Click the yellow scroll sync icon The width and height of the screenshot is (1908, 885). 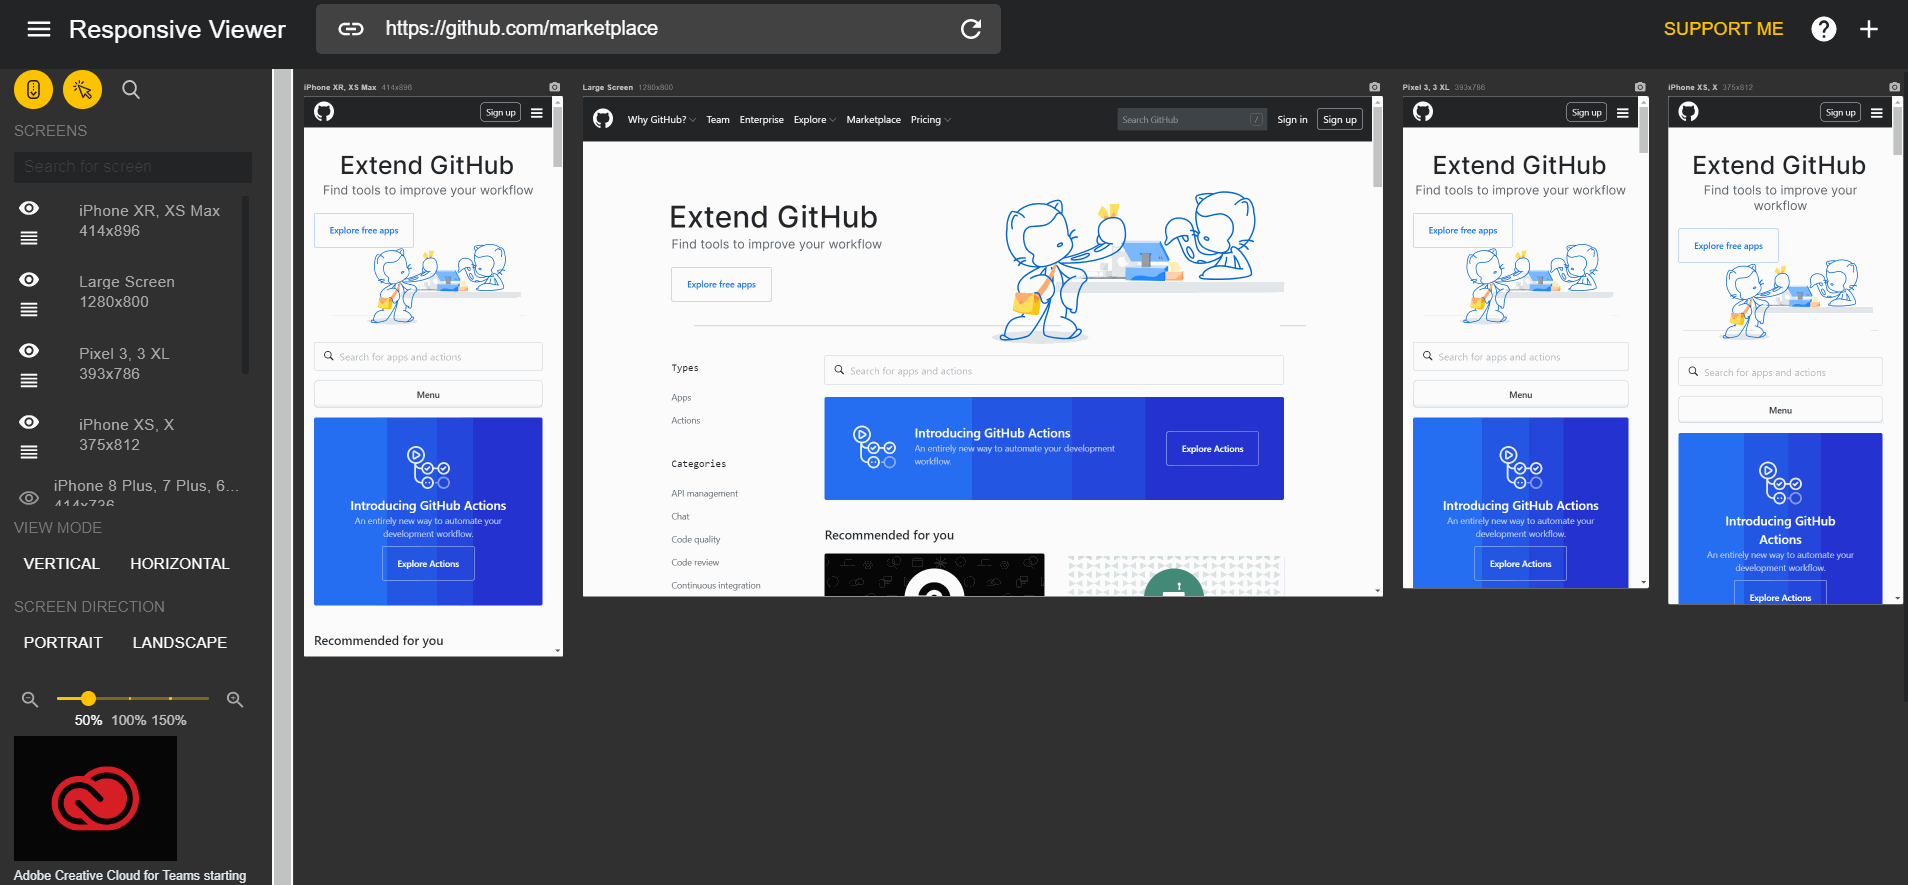pyautogui.click(x=33, y=90)
